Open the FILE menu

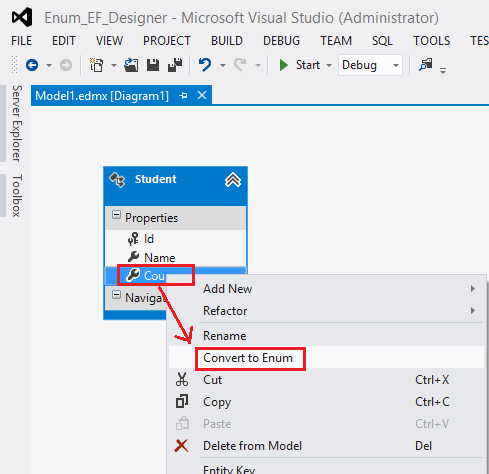(x=22, y=41)
